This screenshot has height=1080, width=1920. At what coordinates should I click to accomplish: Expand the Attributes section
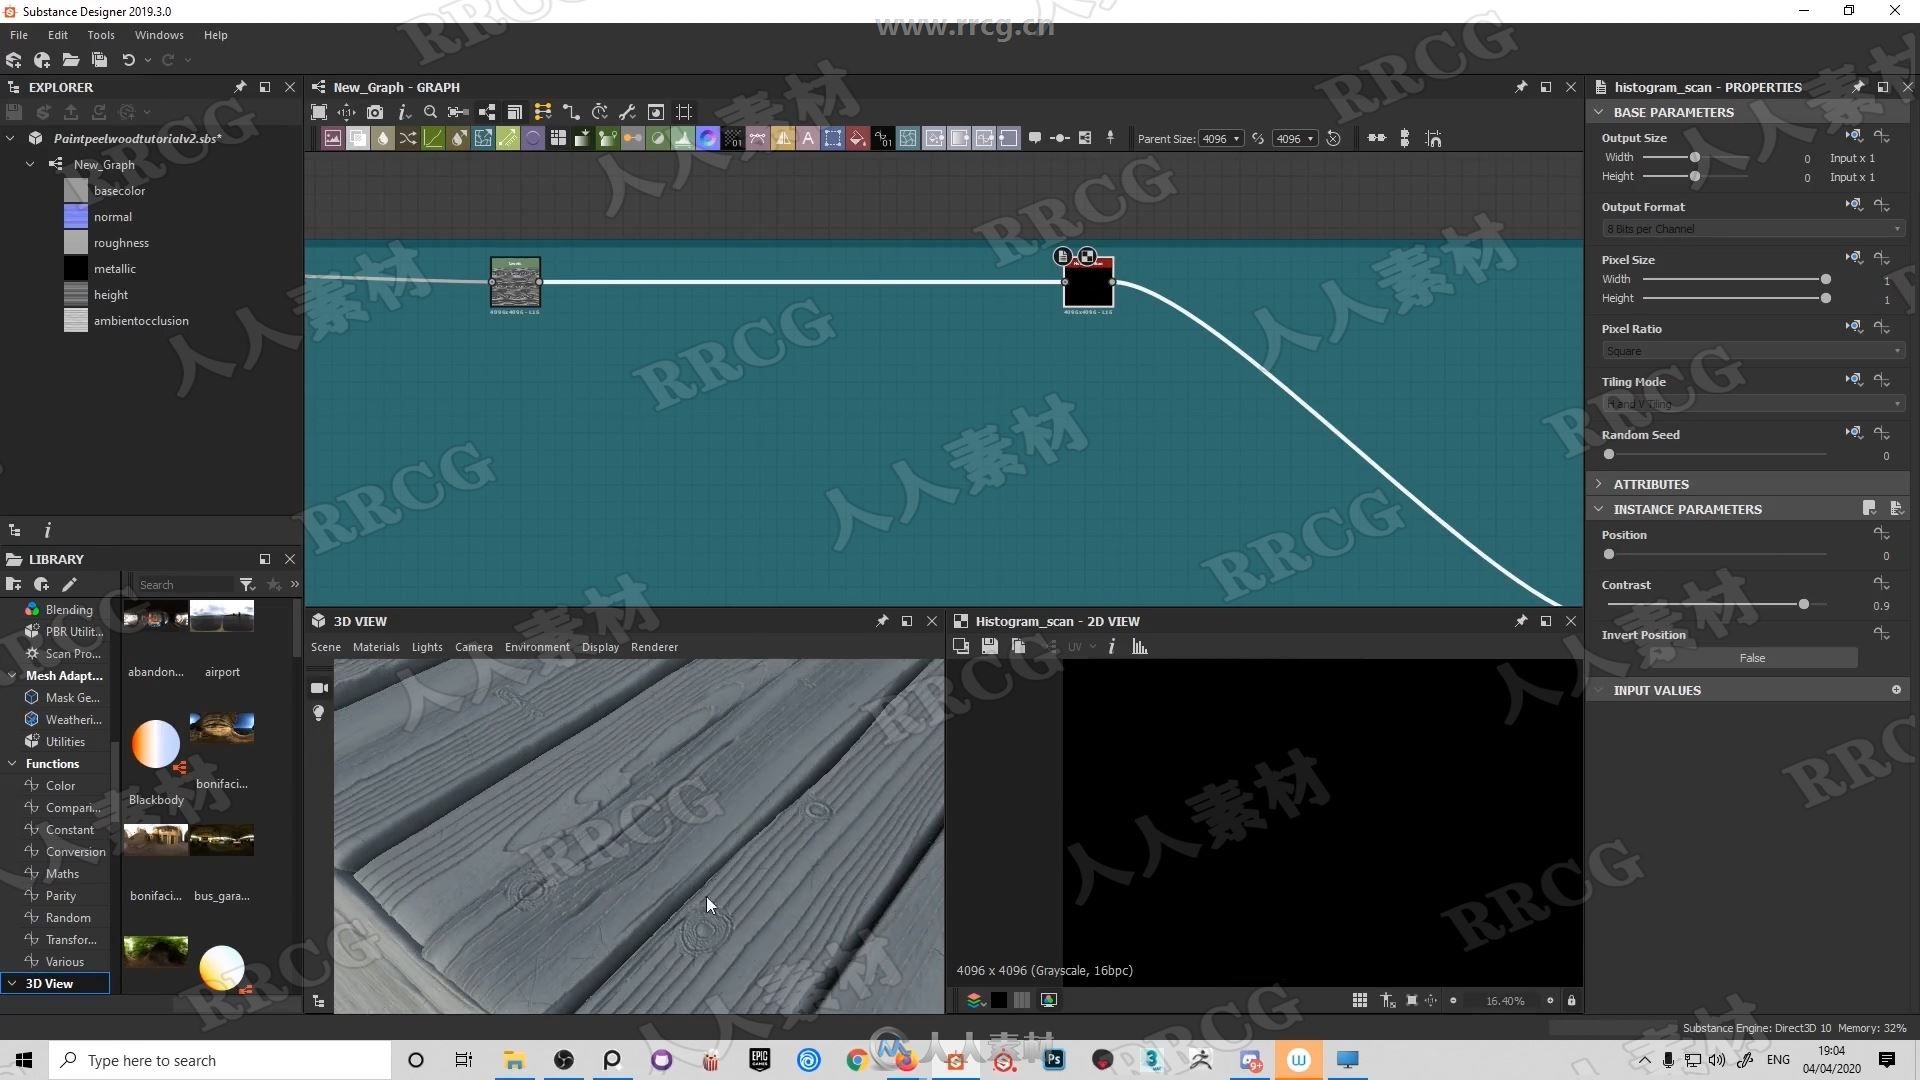tap(1598, 484)
